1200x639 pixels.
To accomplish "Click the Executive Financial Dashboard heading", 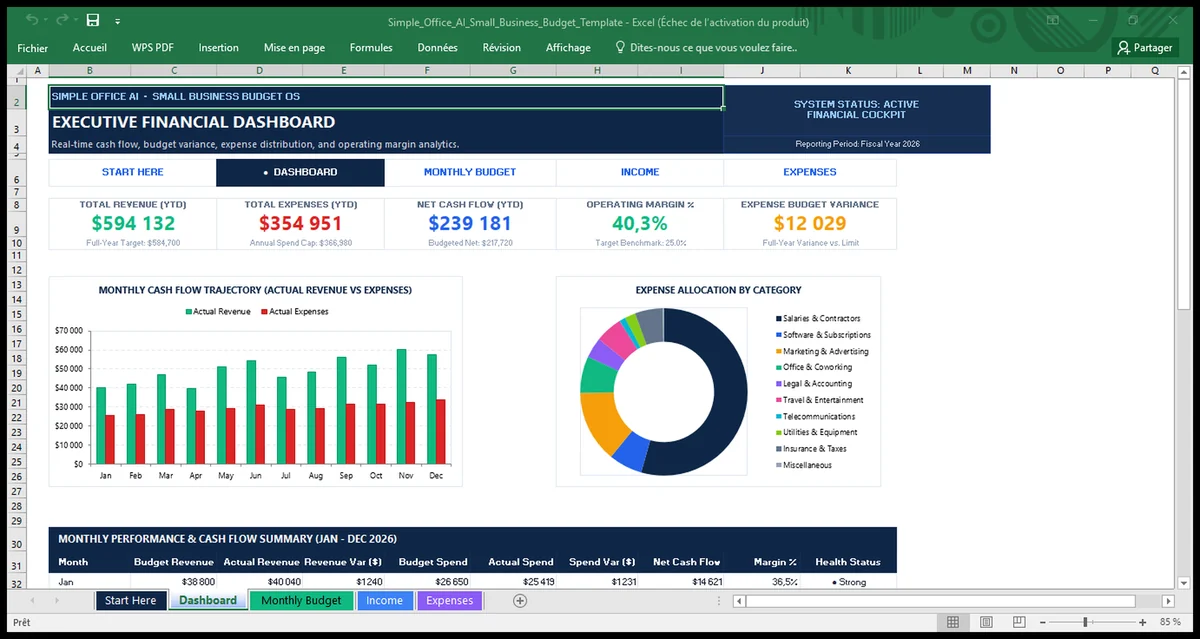I will (193, 122).
